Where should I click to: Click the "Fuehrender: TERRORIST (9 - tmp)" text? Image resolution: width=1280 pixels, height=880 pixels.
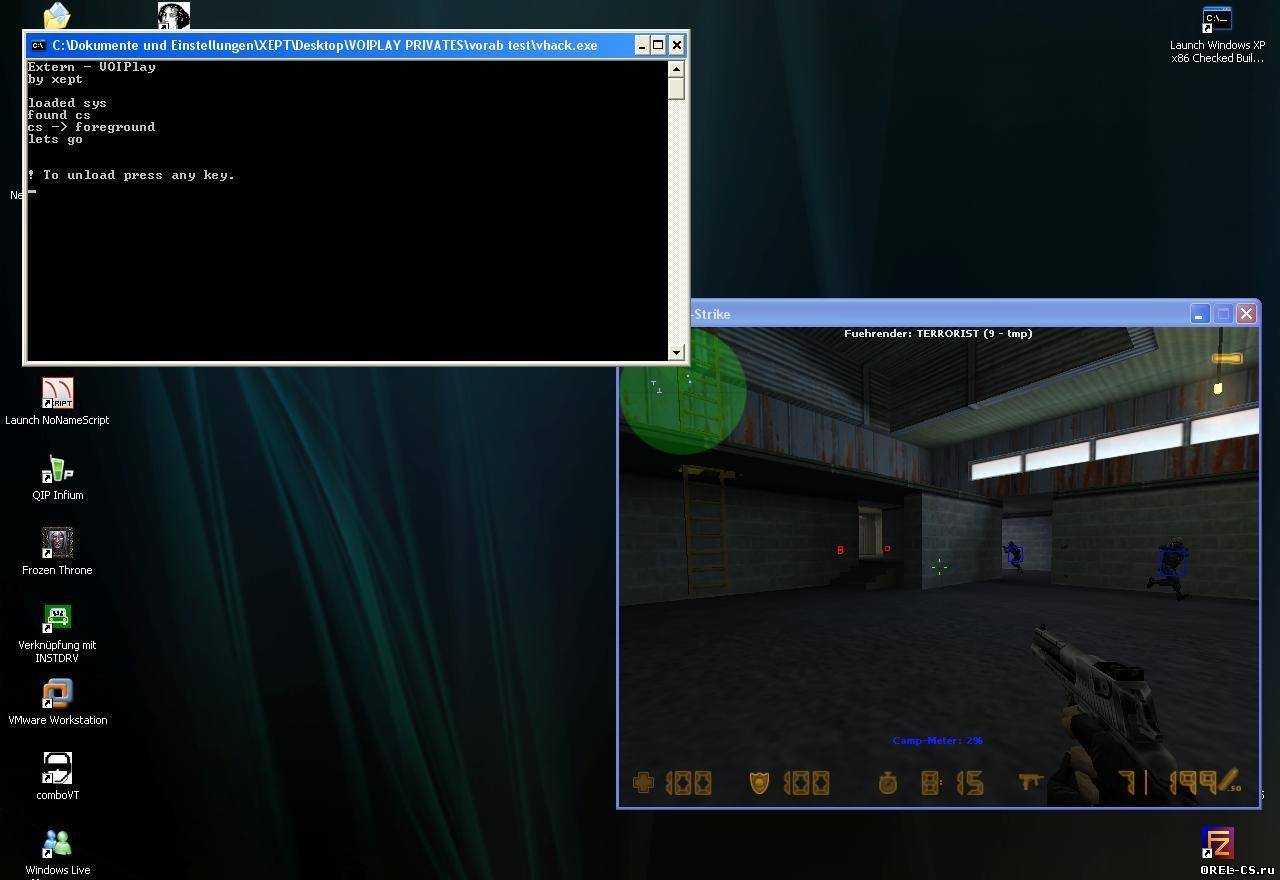[x=938, y=334]
